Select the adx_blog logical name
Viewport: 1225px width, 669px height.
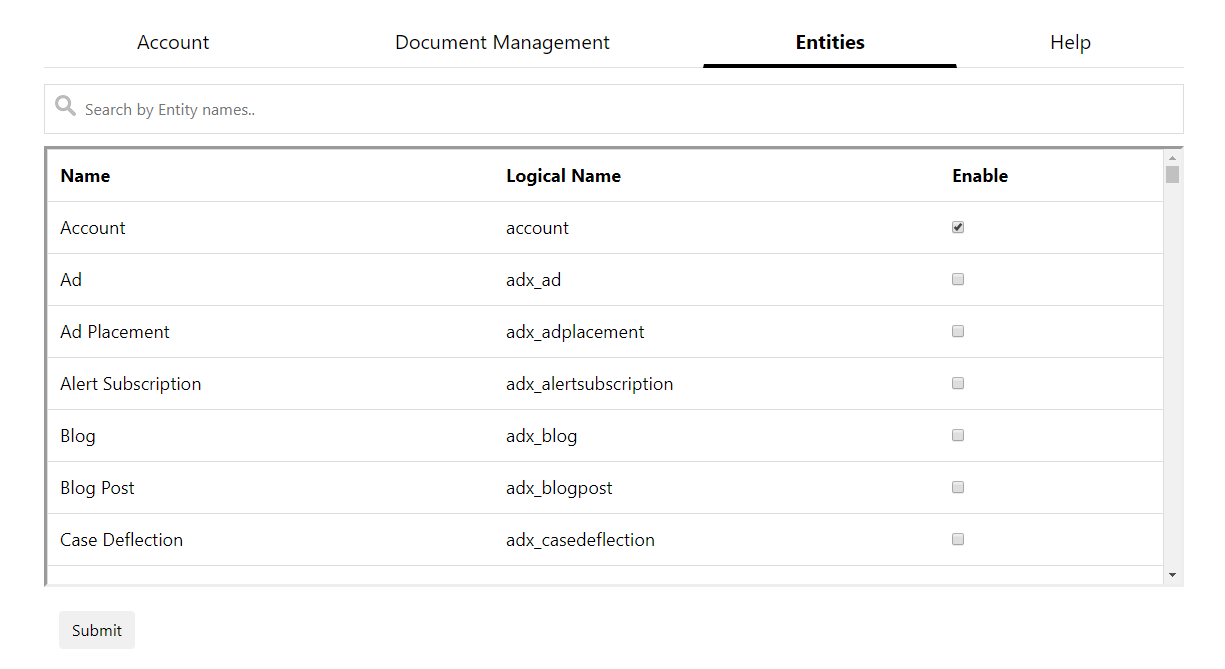coord(541,435)
